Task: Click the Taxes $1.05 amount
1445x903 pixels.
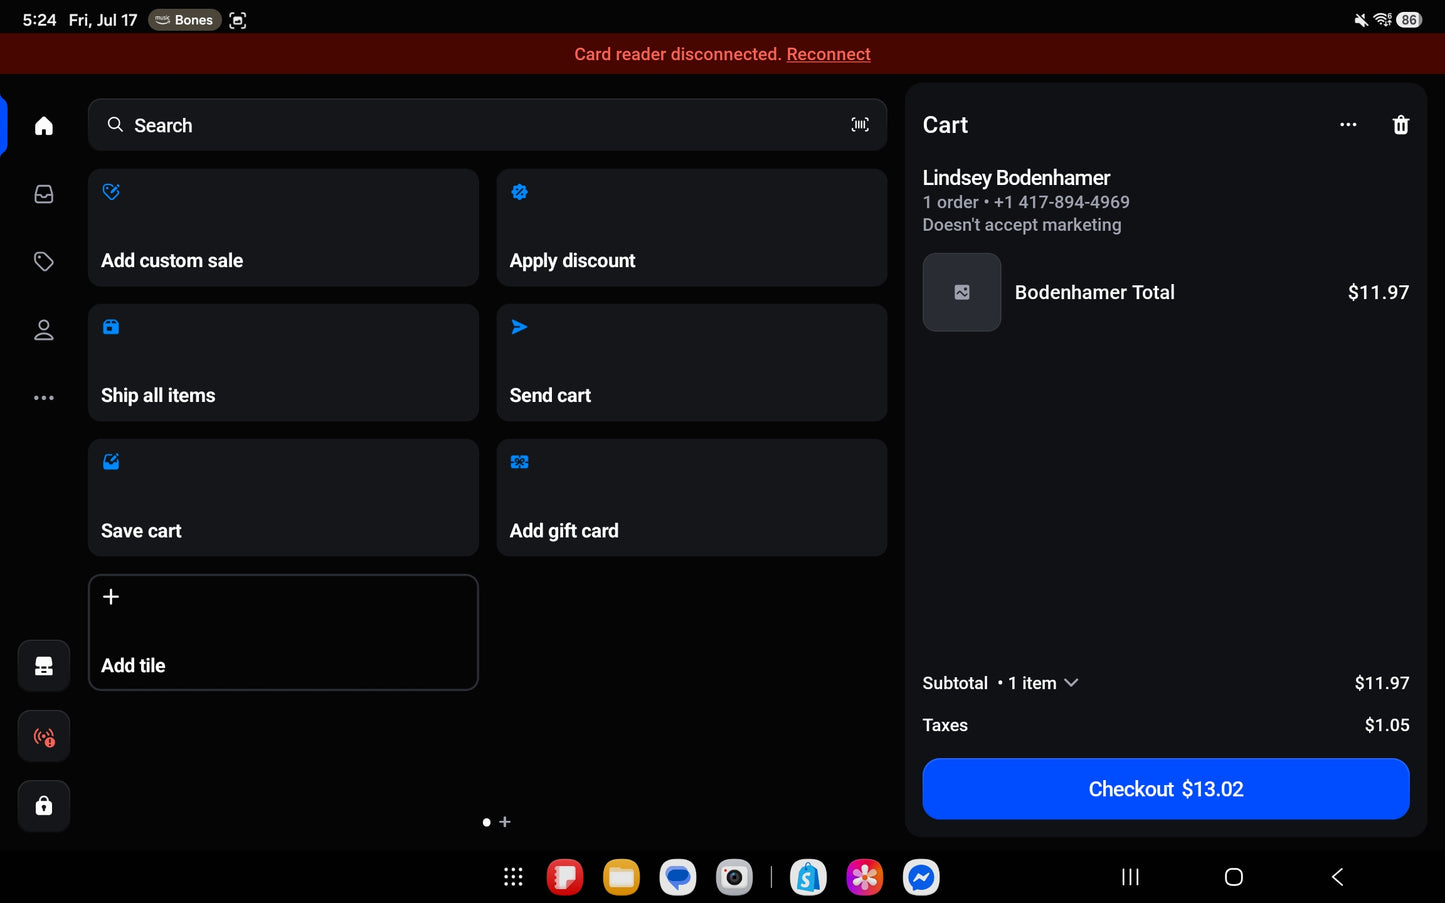Action: click(1387, 725)
